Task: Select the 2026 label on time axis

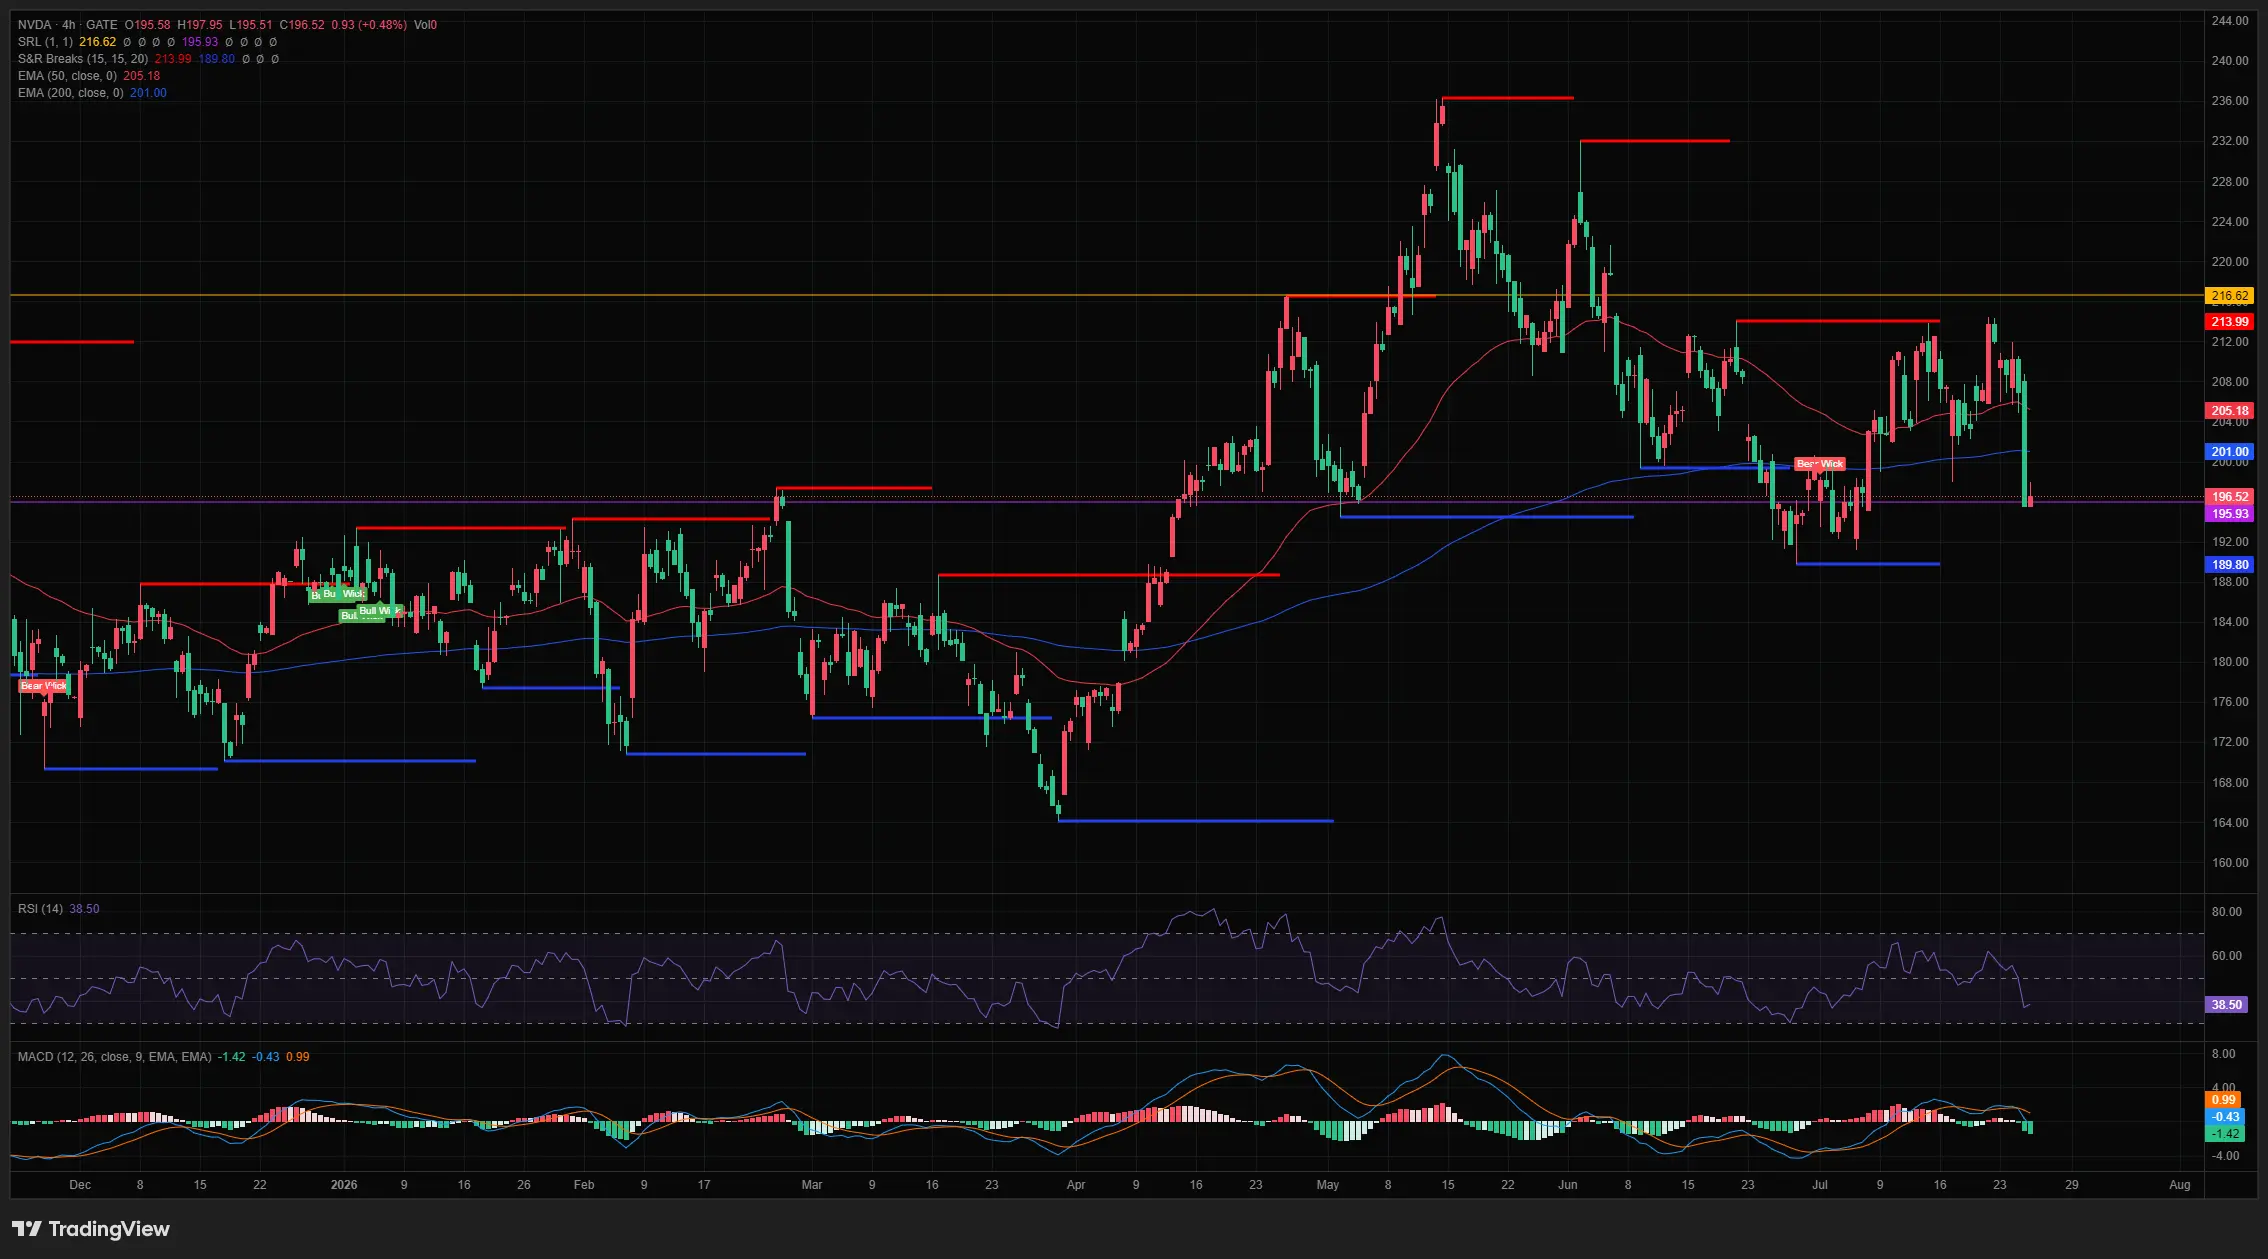Action: point(344,1185)
